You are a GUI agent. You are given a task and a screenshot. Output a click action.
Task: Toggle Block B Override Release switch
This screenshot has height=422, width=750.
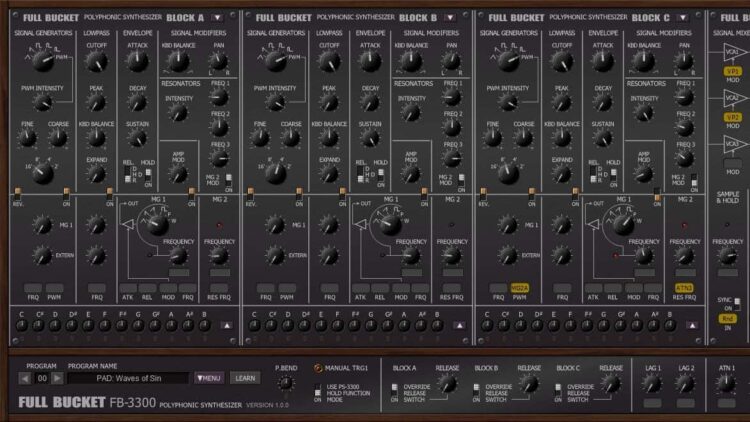476,389
